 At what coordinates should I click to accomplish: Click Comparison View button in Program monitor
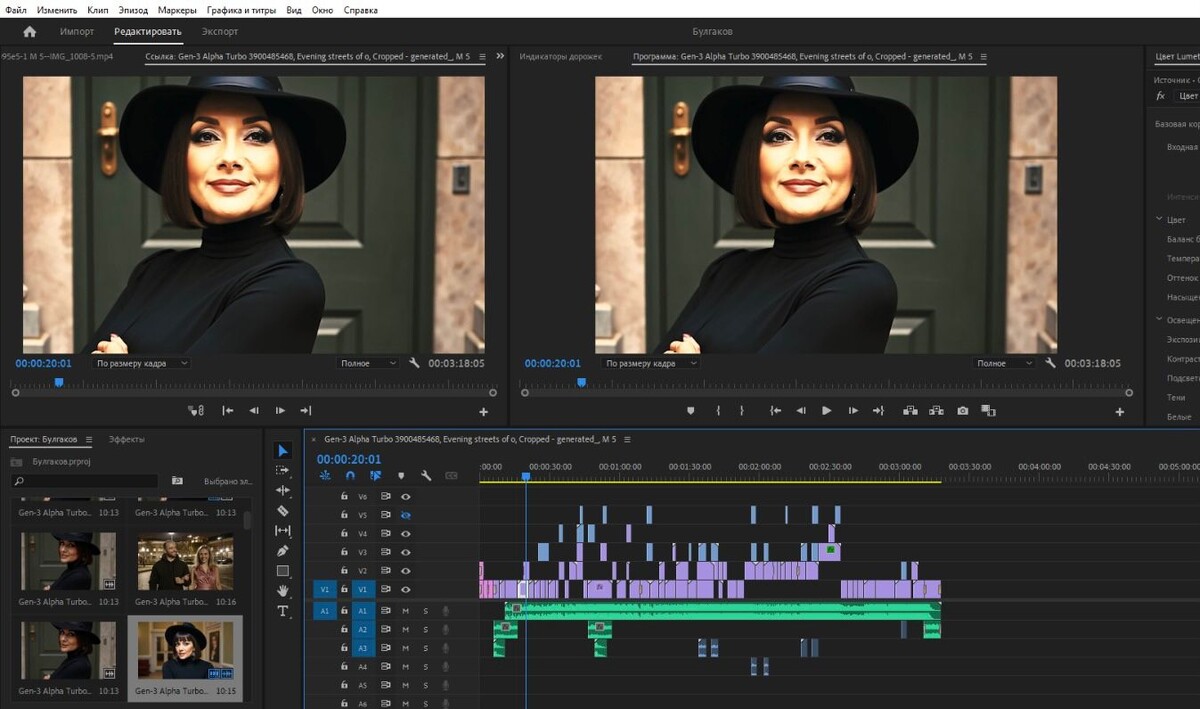(988, 411)
